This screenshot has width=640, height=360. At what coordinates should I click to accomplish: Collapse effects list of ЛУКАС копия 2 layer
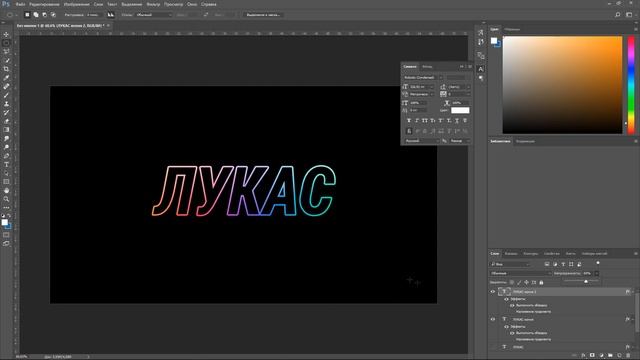(633, 292)
